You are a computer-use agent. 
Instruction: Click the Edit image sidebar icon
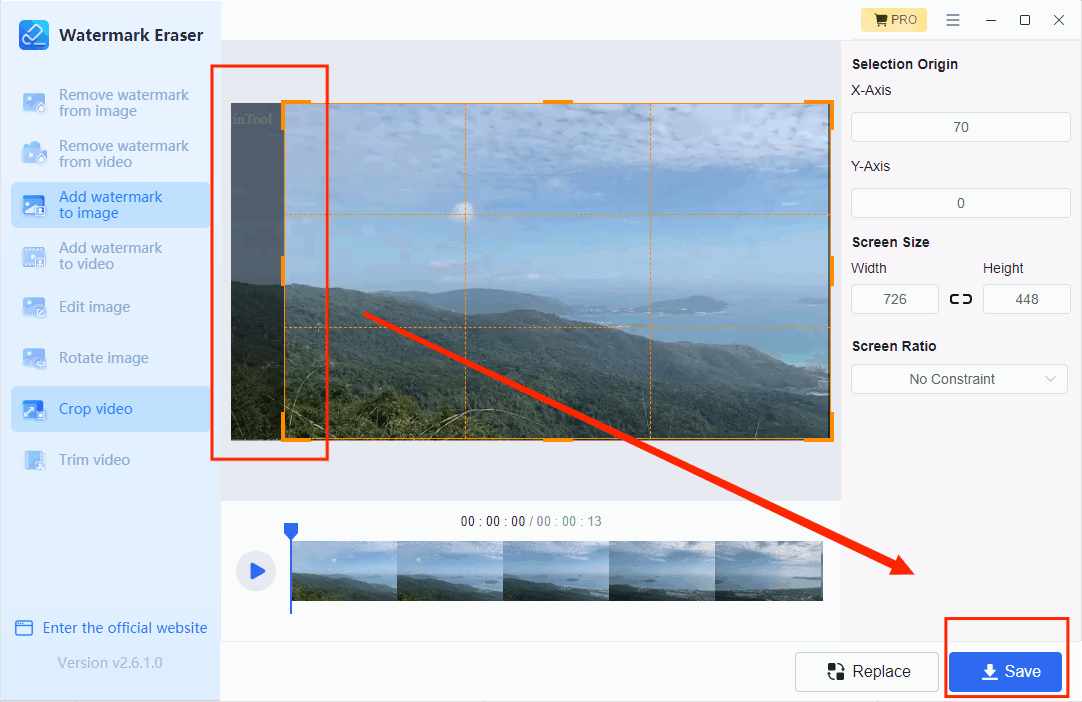[x=35, y=307]
